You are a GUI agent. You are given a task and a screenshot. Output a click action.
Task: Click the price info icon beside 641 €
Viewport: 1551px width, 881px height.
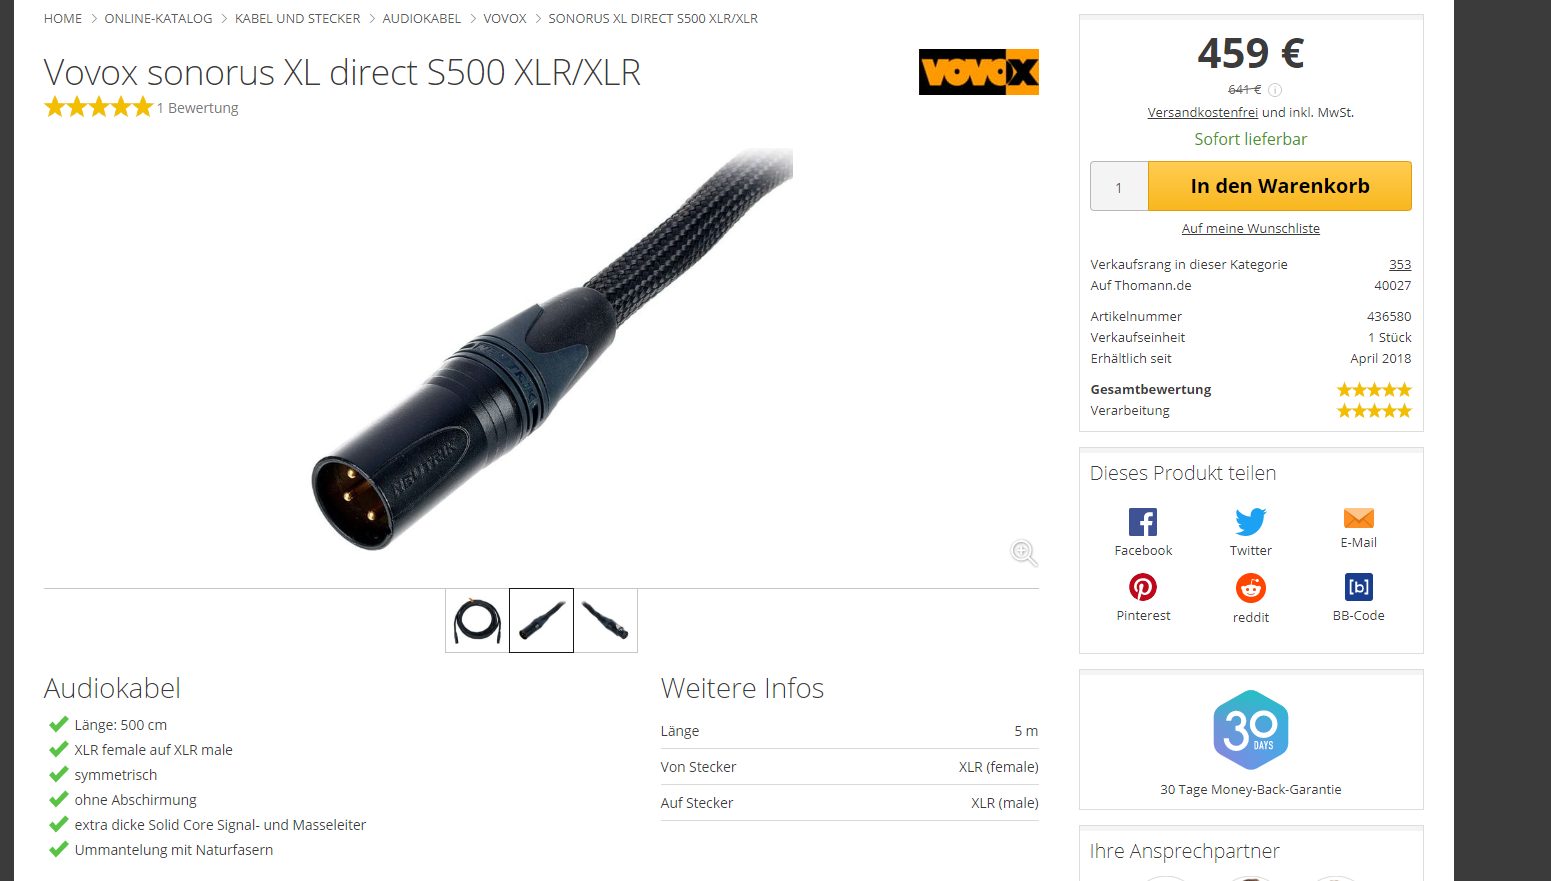tap(1275, 90)
